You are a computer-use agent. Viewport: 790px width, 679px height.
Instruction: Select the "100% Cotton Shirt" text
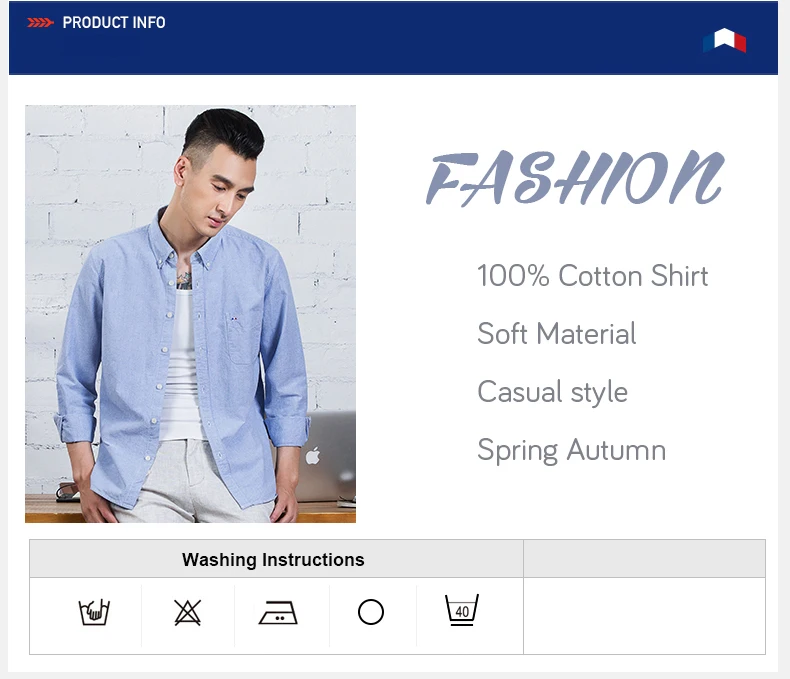click(x=592, y=276)
